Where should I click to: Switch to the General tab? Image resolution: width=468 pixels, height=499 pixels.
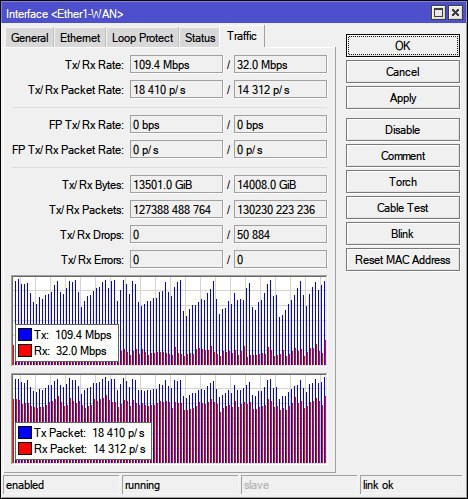[x=29, y=37]
